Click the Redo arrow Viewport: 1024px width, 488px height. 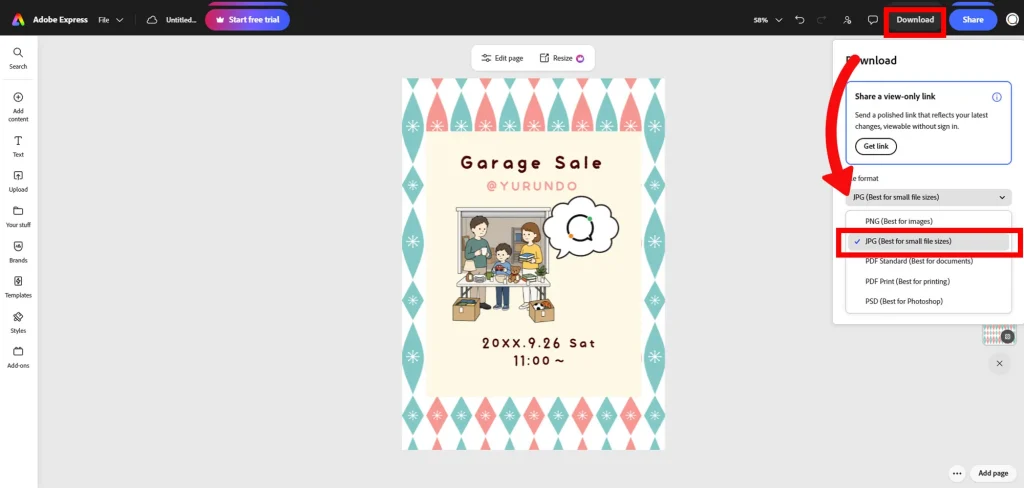[822, 20]
